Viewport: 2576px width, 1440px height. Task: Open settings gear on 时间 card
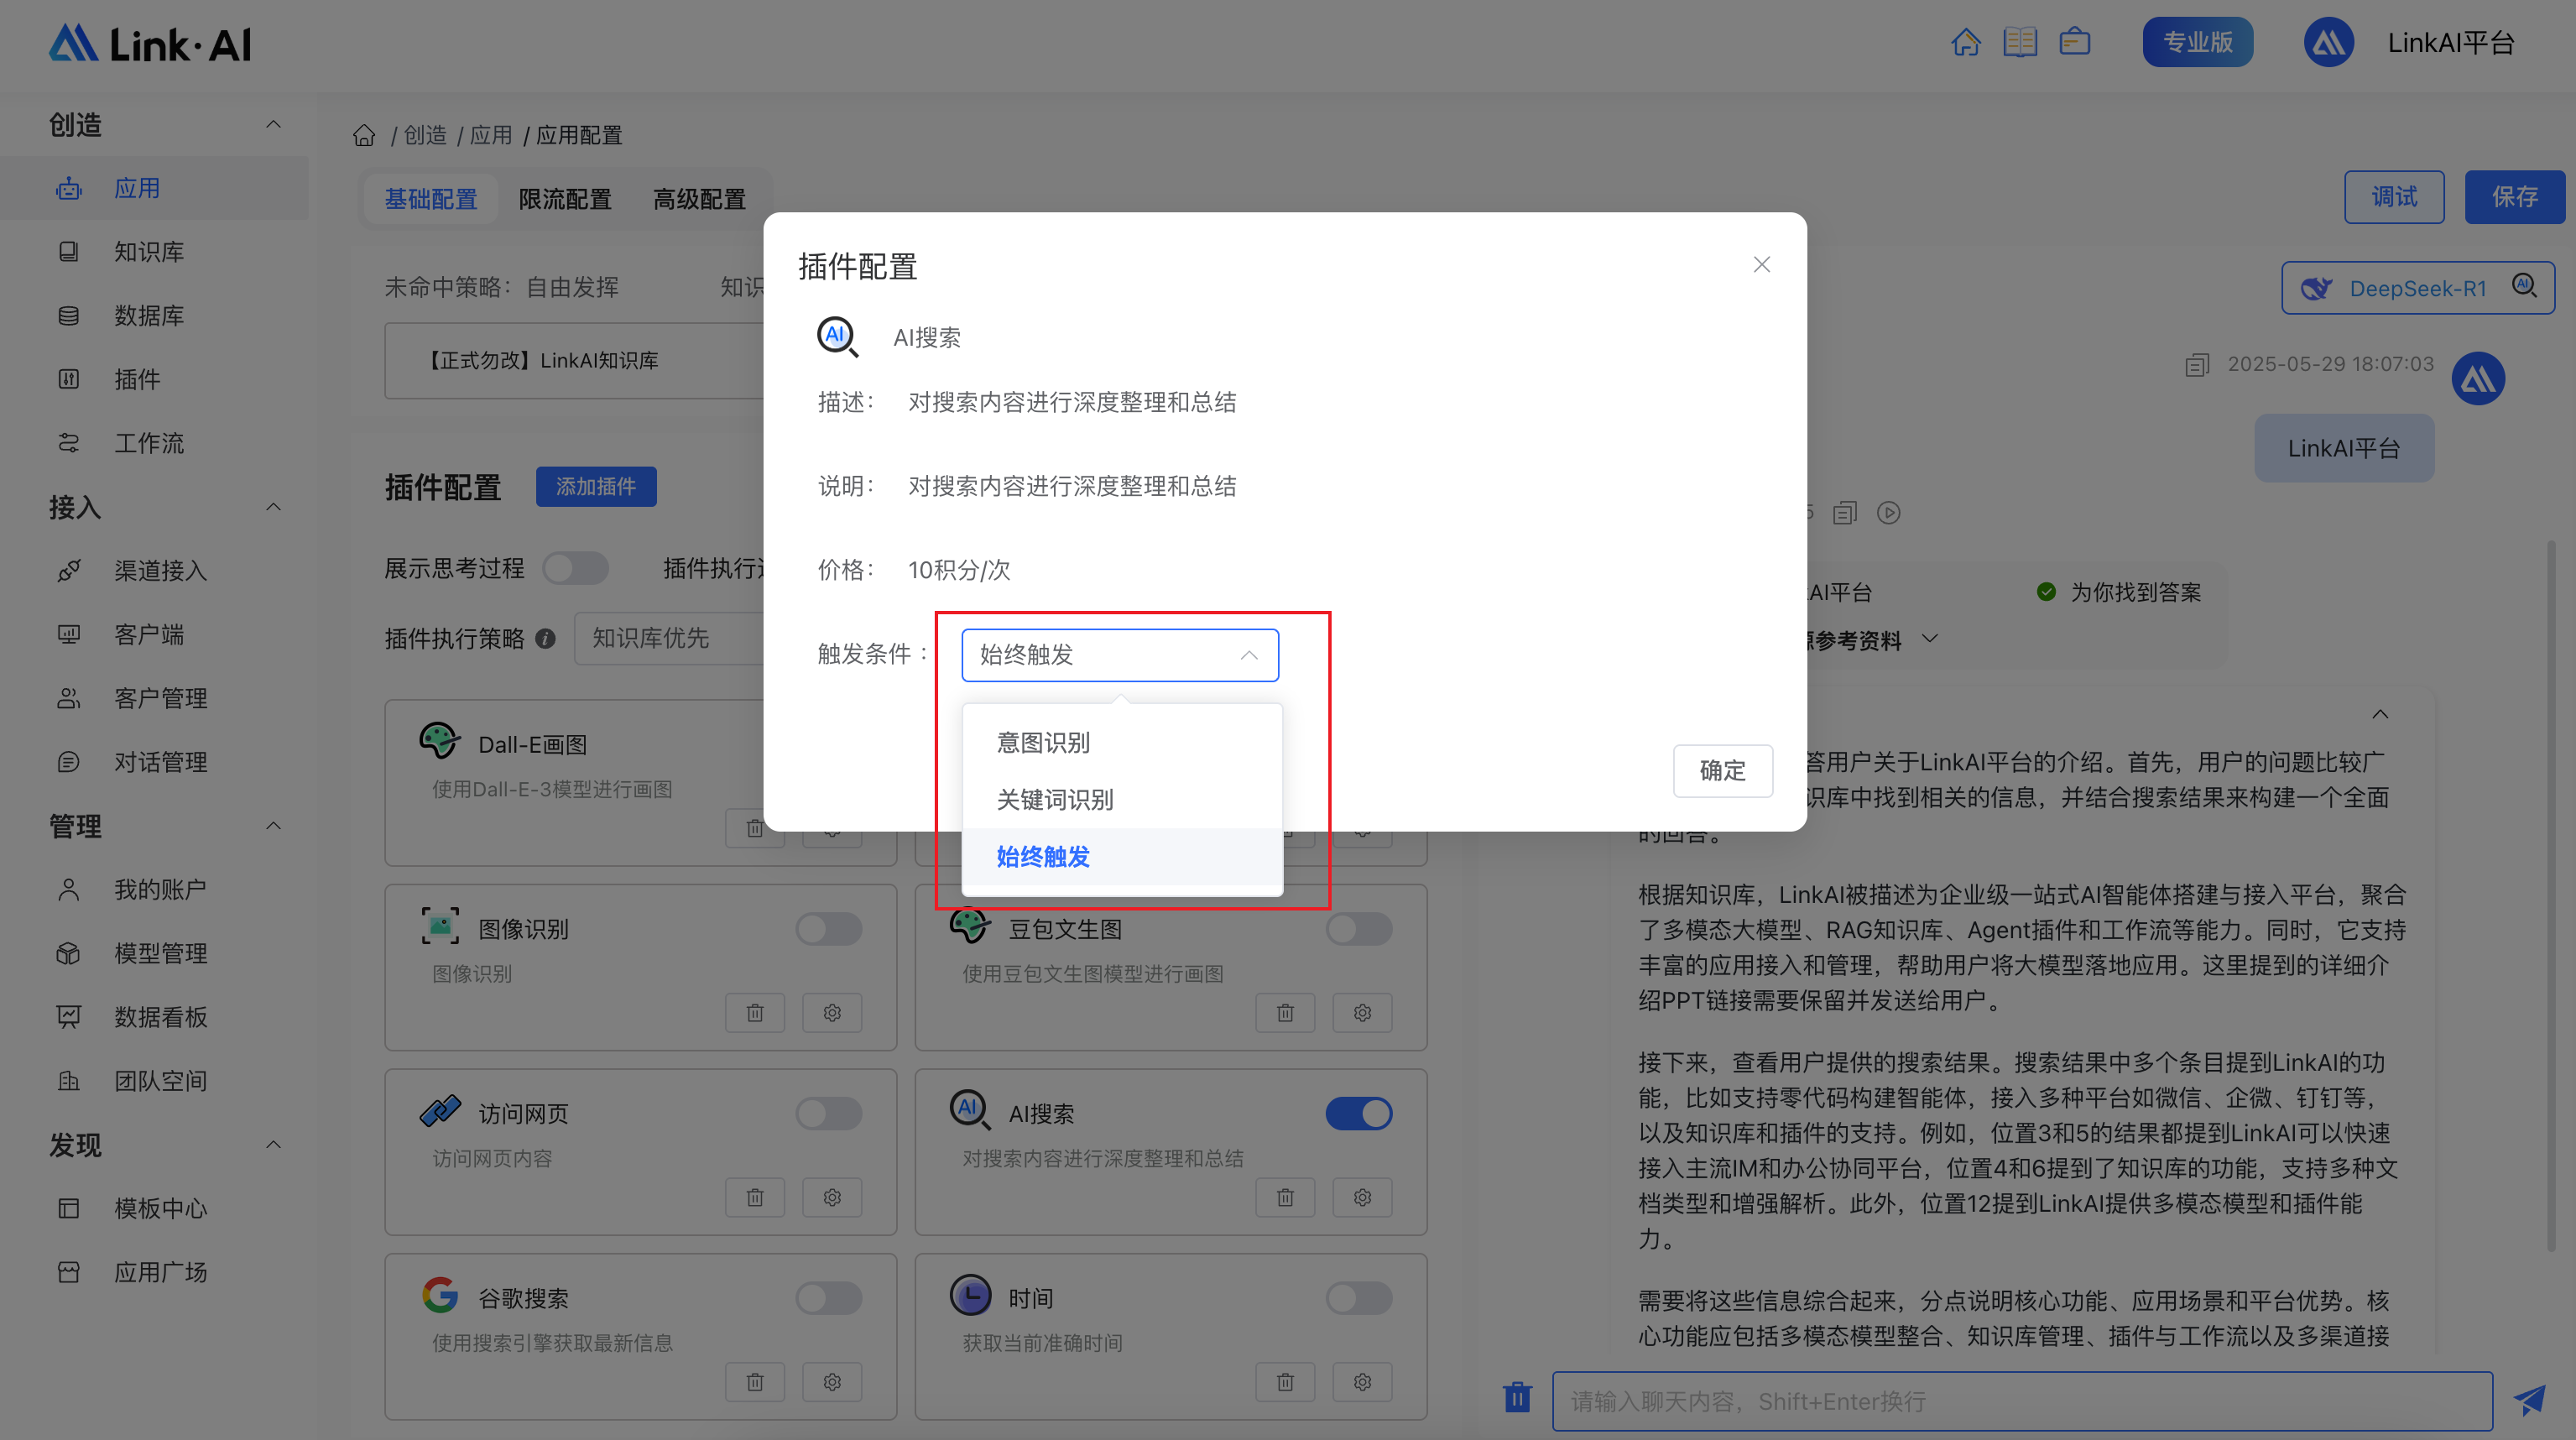[1362, 1382]
